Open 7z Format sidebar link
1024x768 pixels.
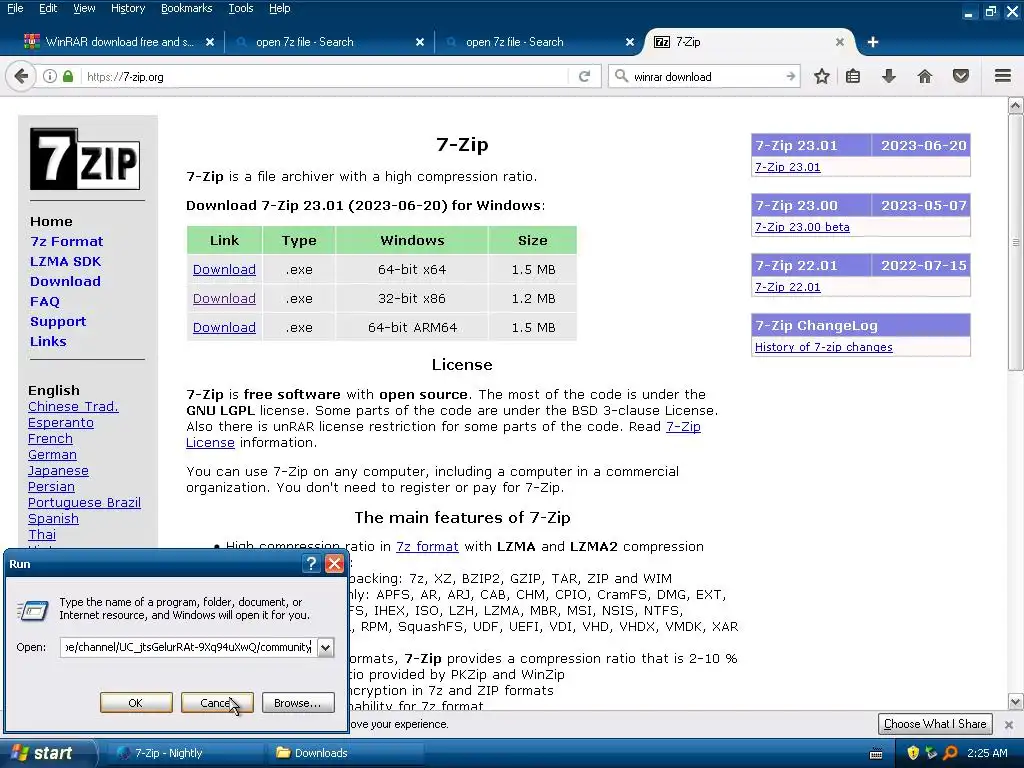coord(67,242)
